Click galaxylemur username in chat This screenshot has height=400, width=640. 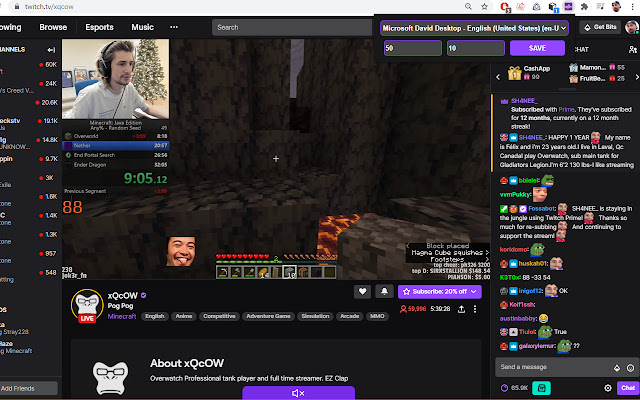[x=537, y=346]
